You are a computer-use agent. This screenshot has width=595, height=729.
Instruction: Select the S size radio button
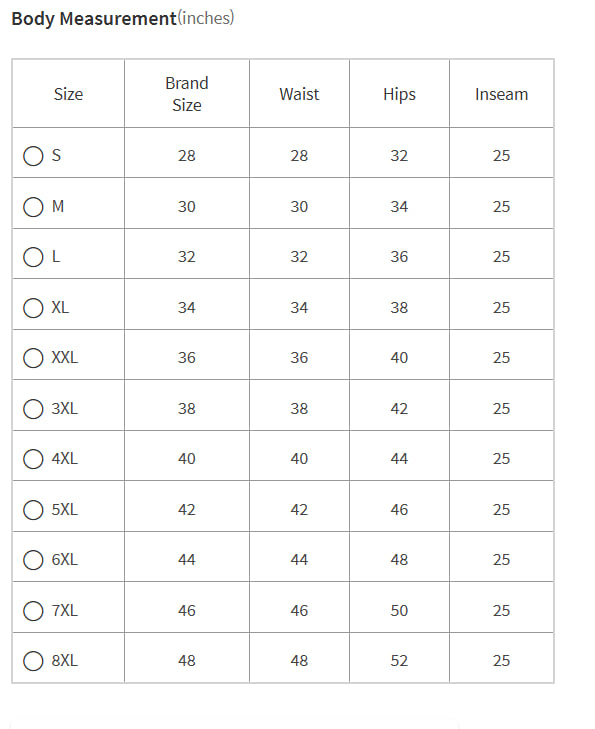point(33,156)
